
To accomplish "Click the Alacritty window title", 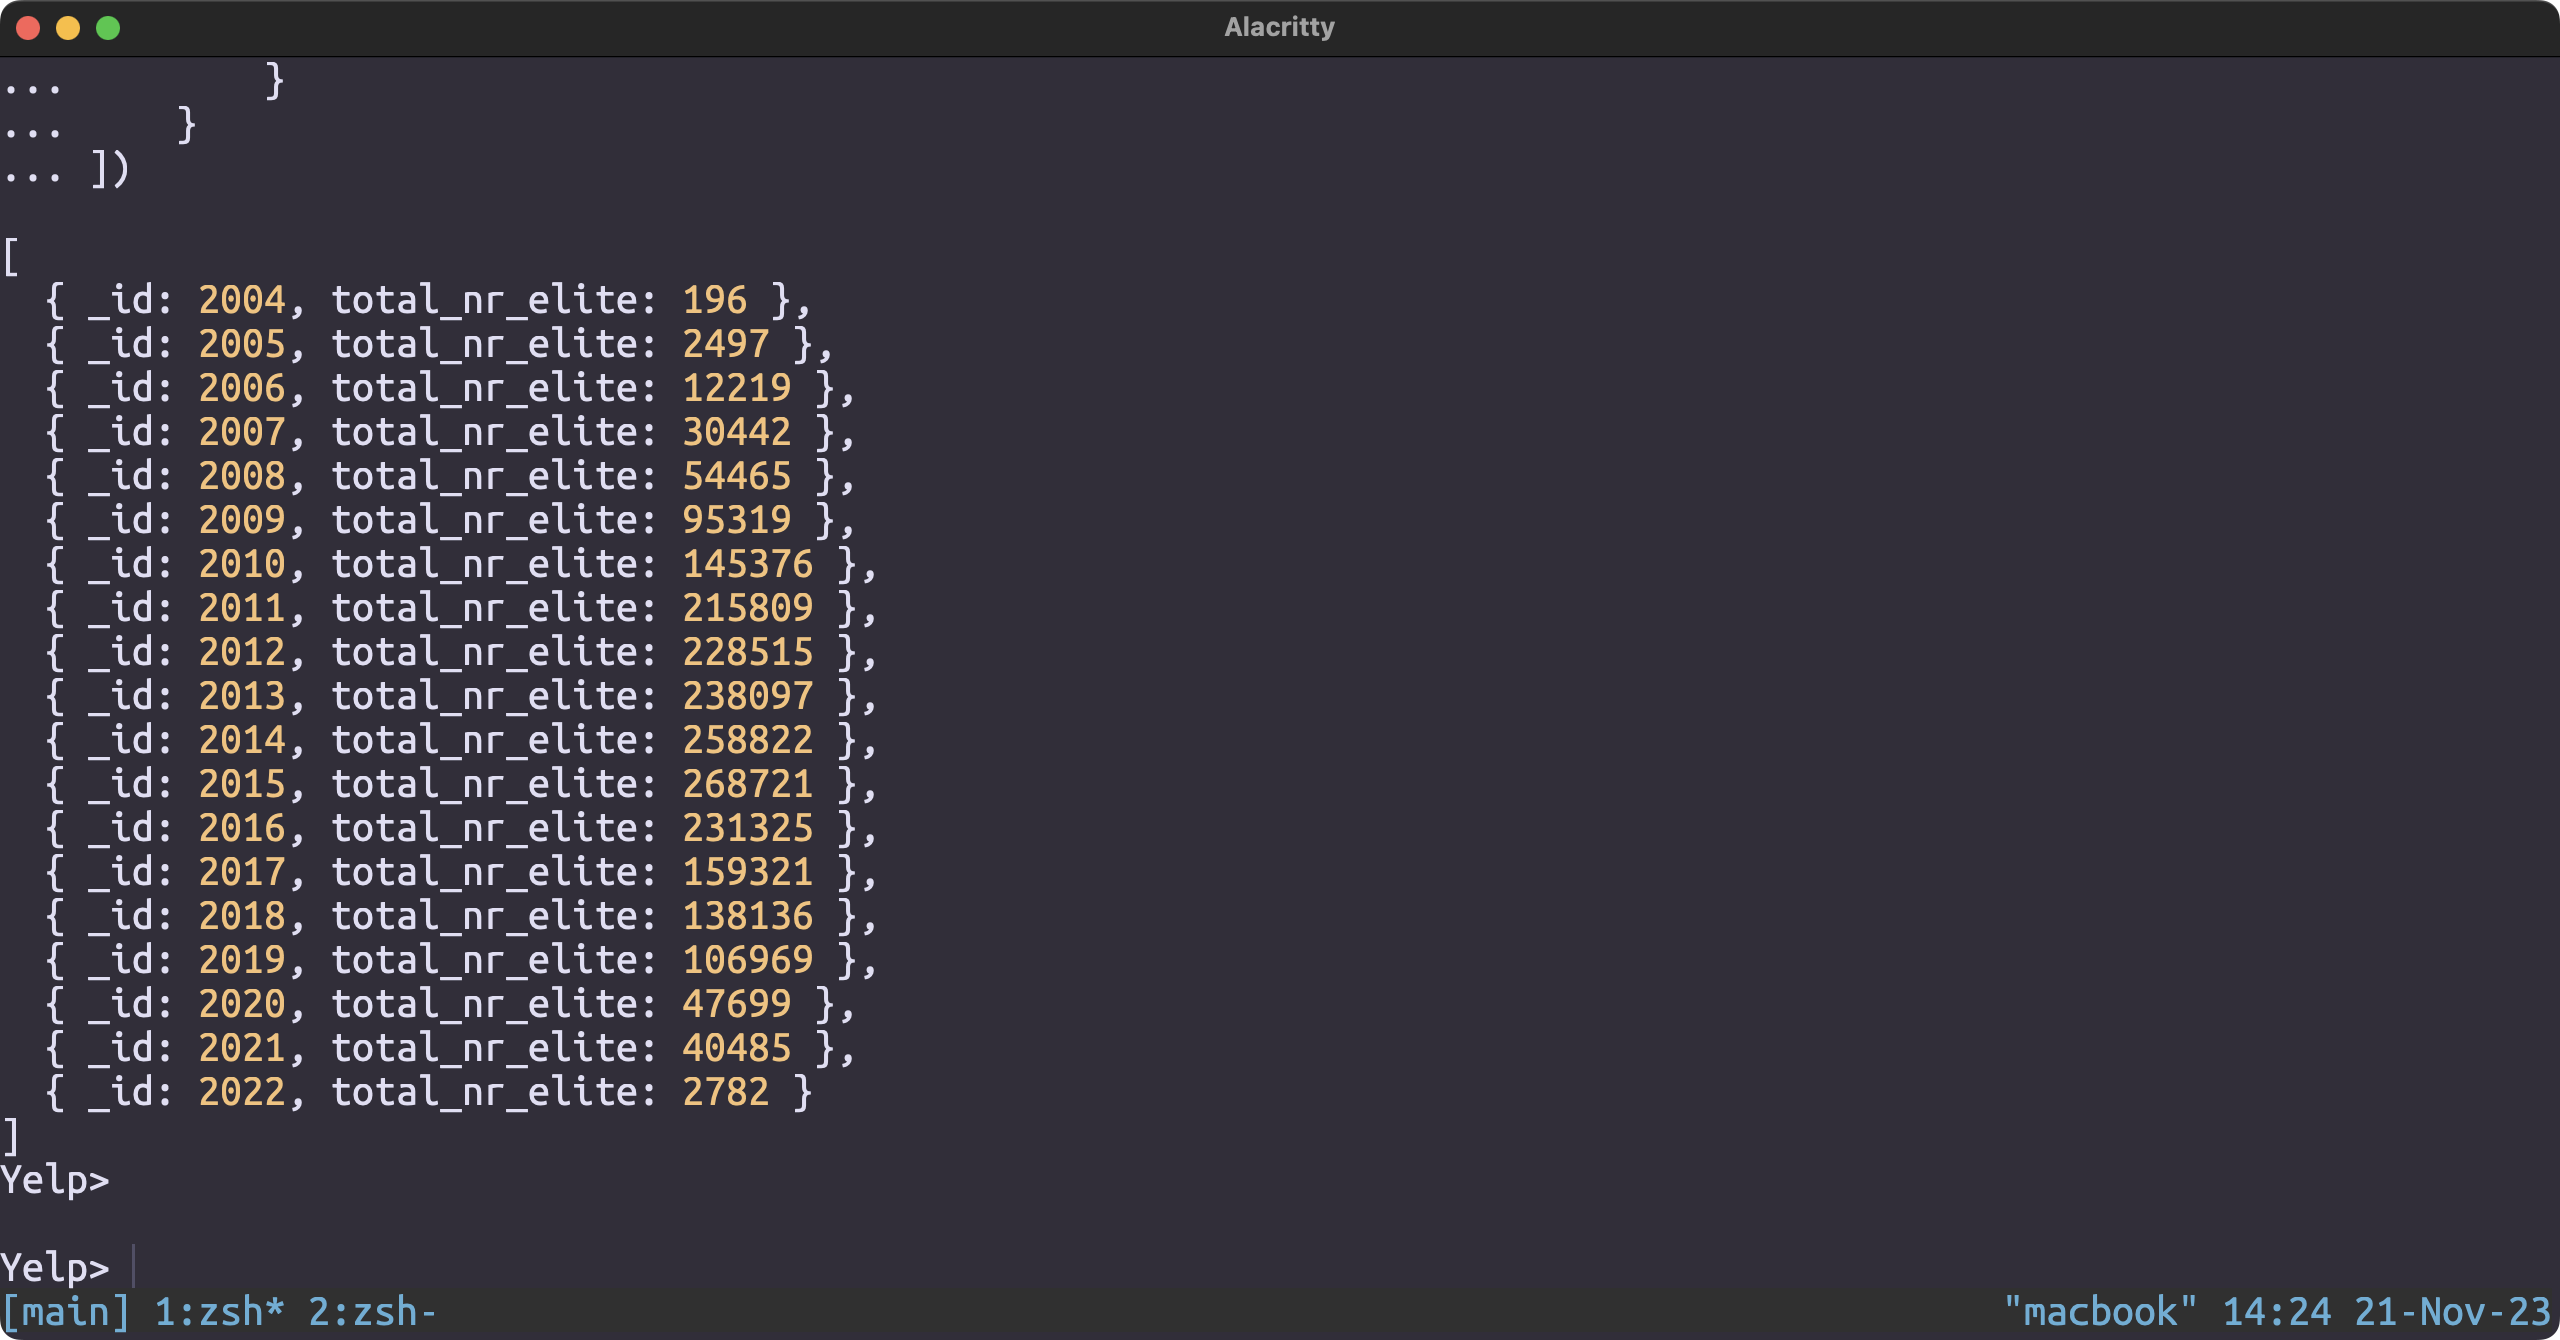I will point(1279,27).
